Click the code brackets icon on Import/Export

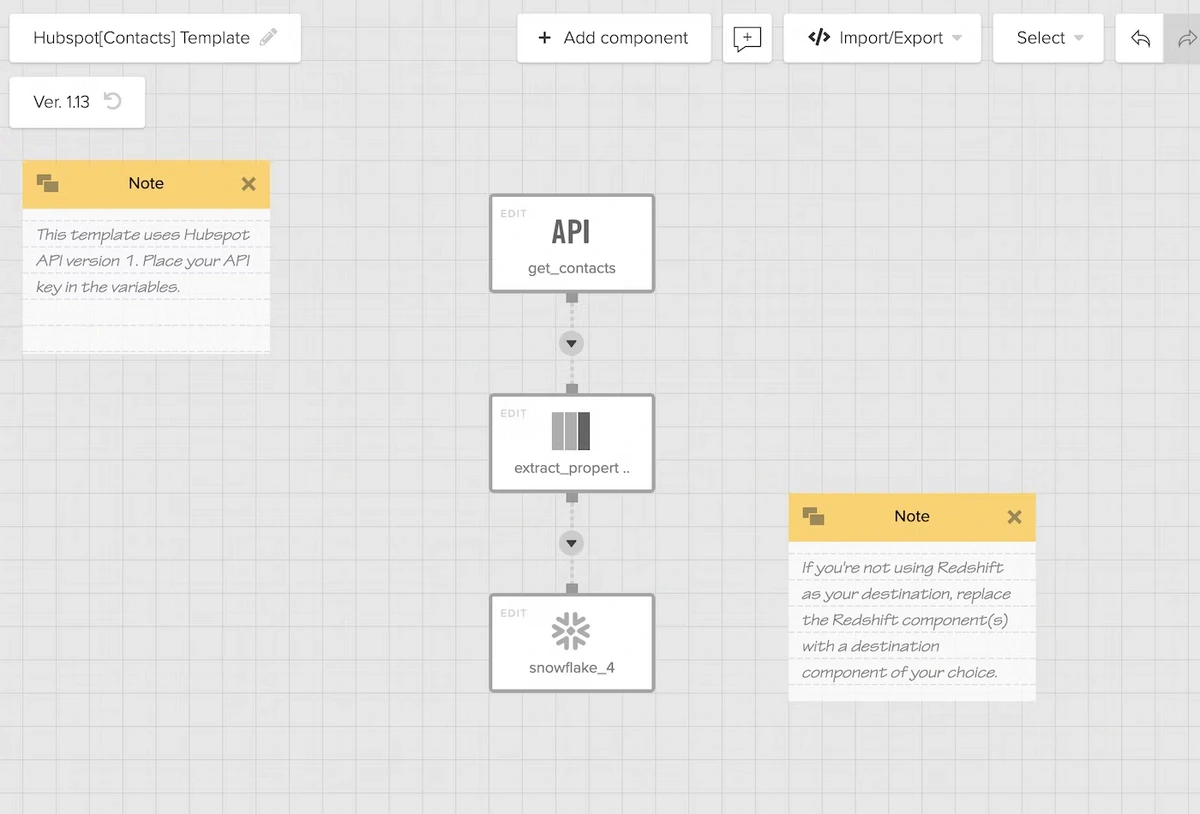pos(819,38)
